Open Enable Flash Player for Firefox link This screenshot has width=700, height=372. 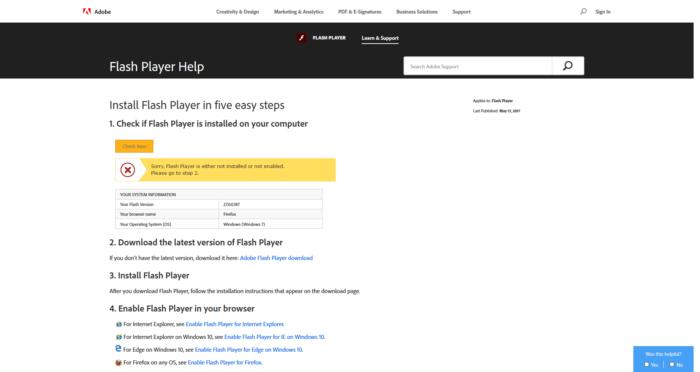225,363
